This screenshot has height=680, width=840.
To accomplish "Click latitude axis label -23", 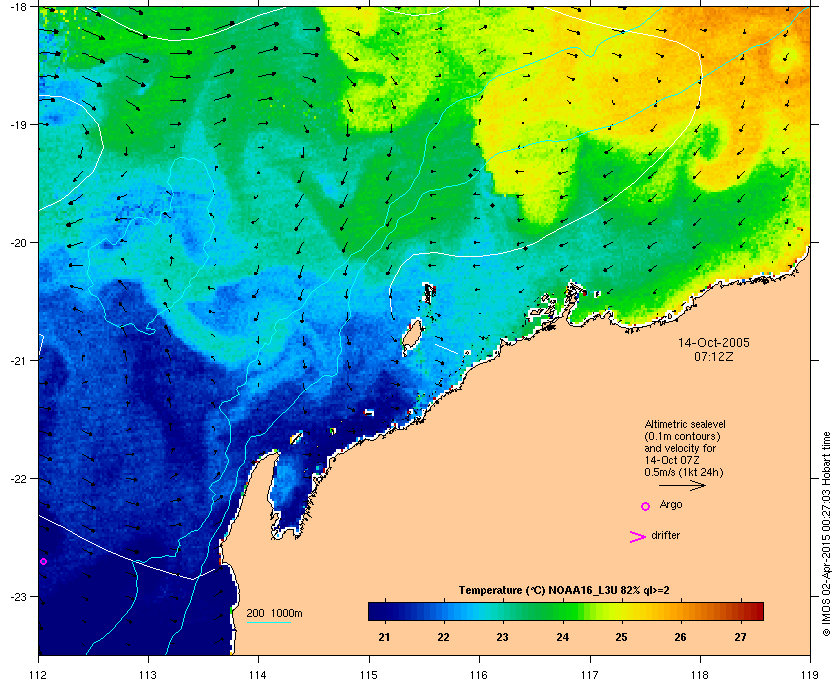I will click(18, 596).
